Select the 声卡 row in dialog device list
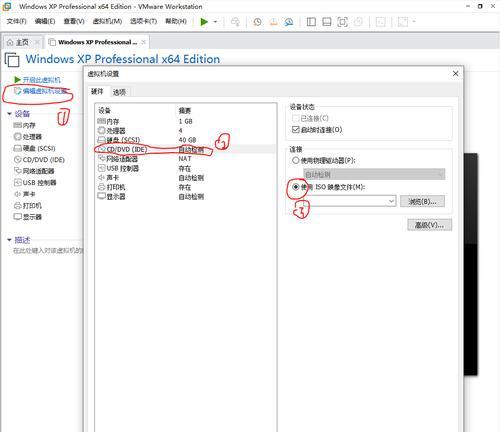500x432 pixels. pyautogui.click(x=185, y=178)
